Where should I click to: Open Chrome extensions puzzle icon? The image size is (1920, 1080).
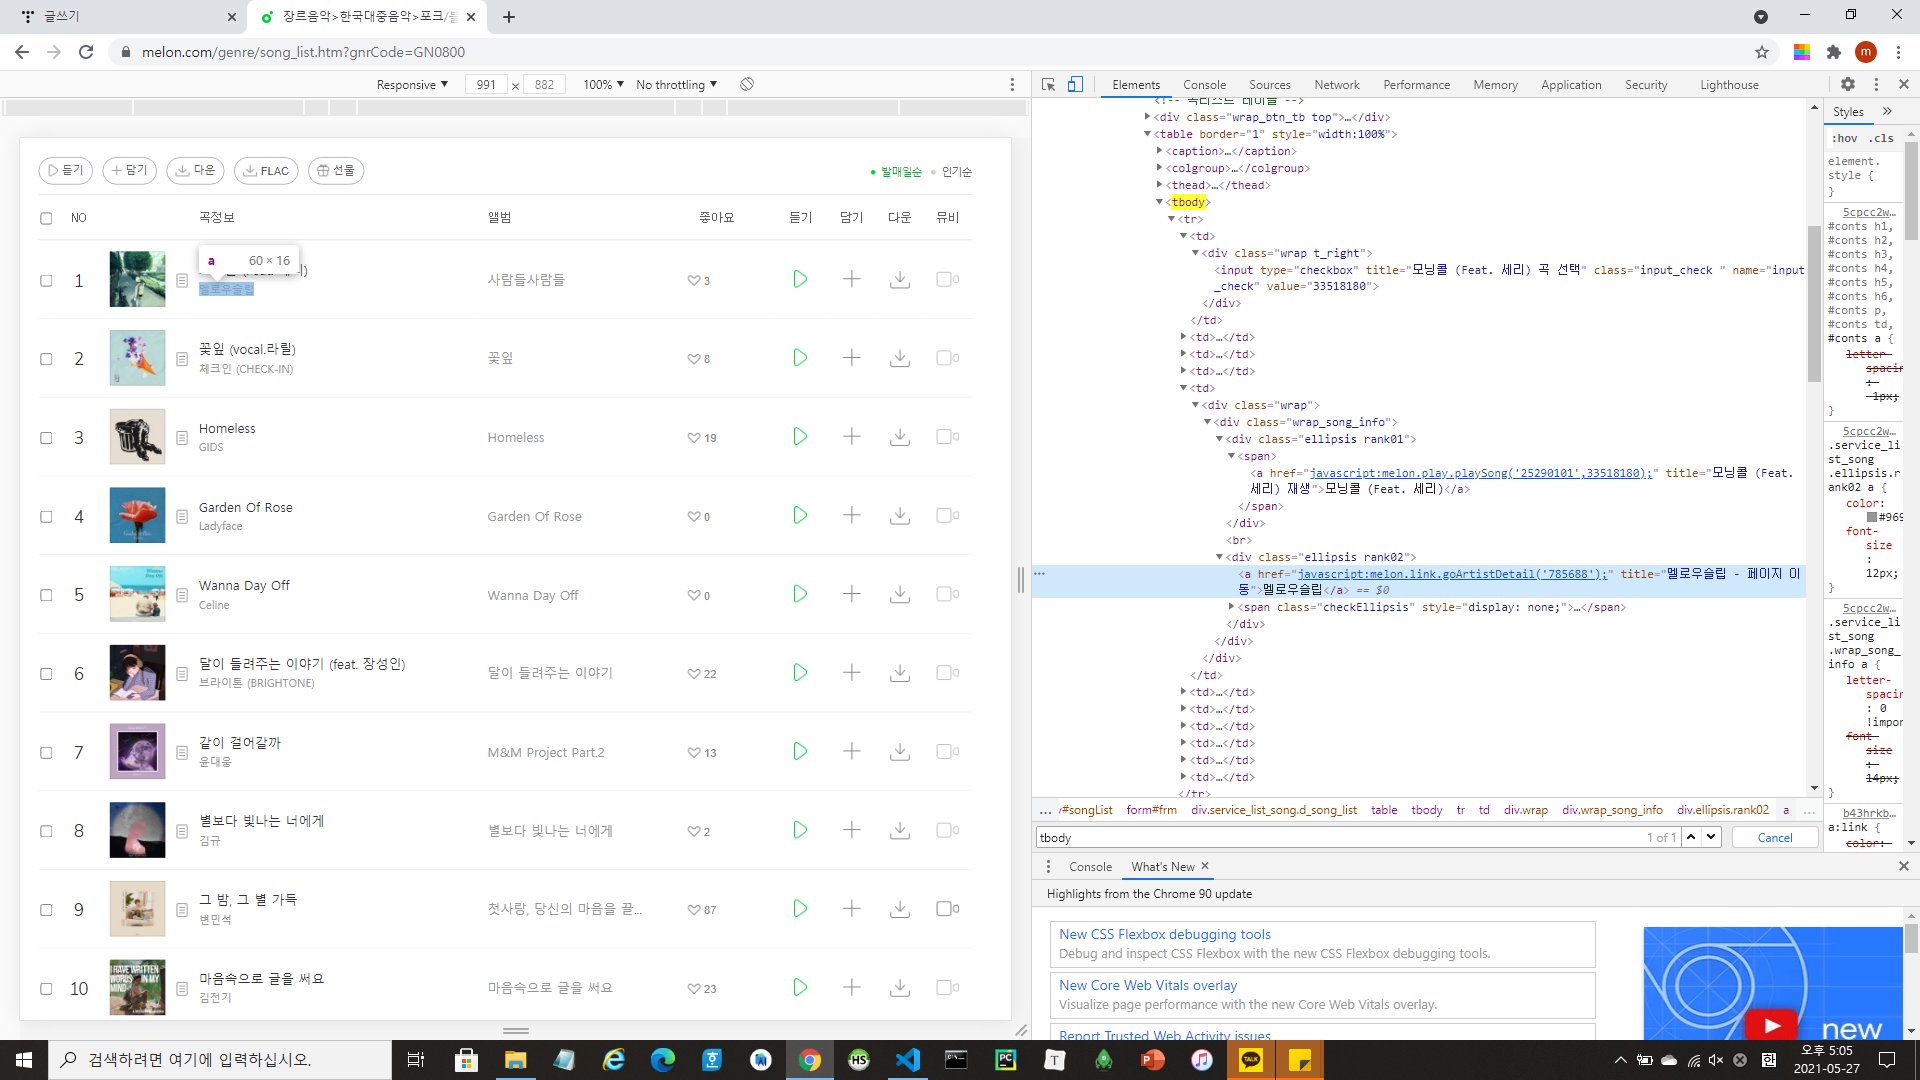tap(1834, 52)
